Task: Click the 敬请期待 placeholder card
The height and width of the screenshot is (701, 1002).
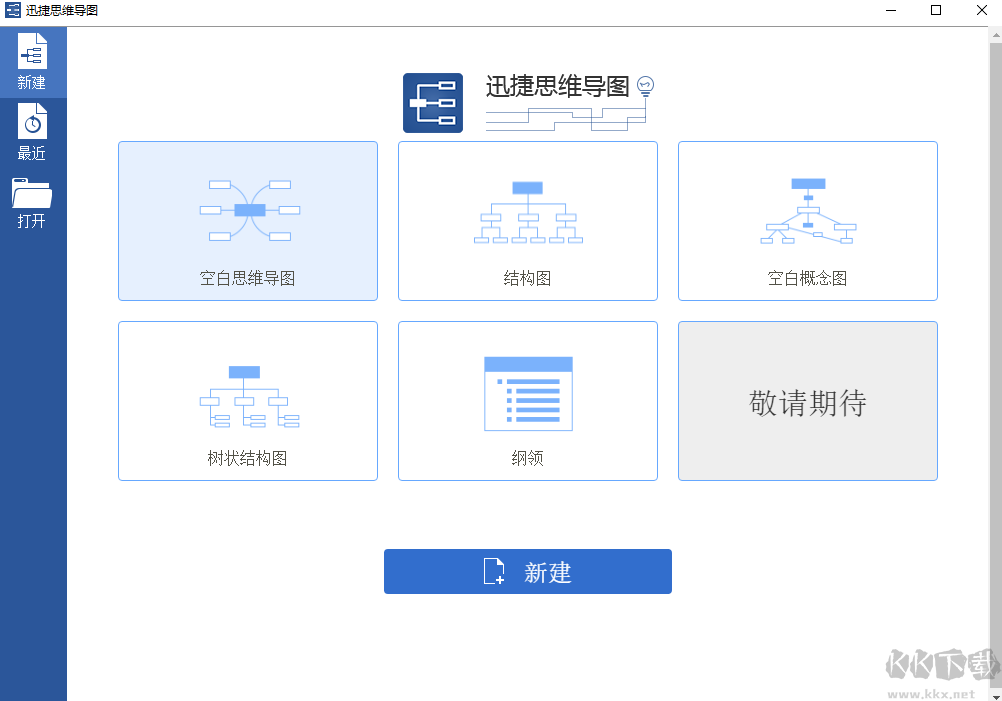Action: point(807,400)
